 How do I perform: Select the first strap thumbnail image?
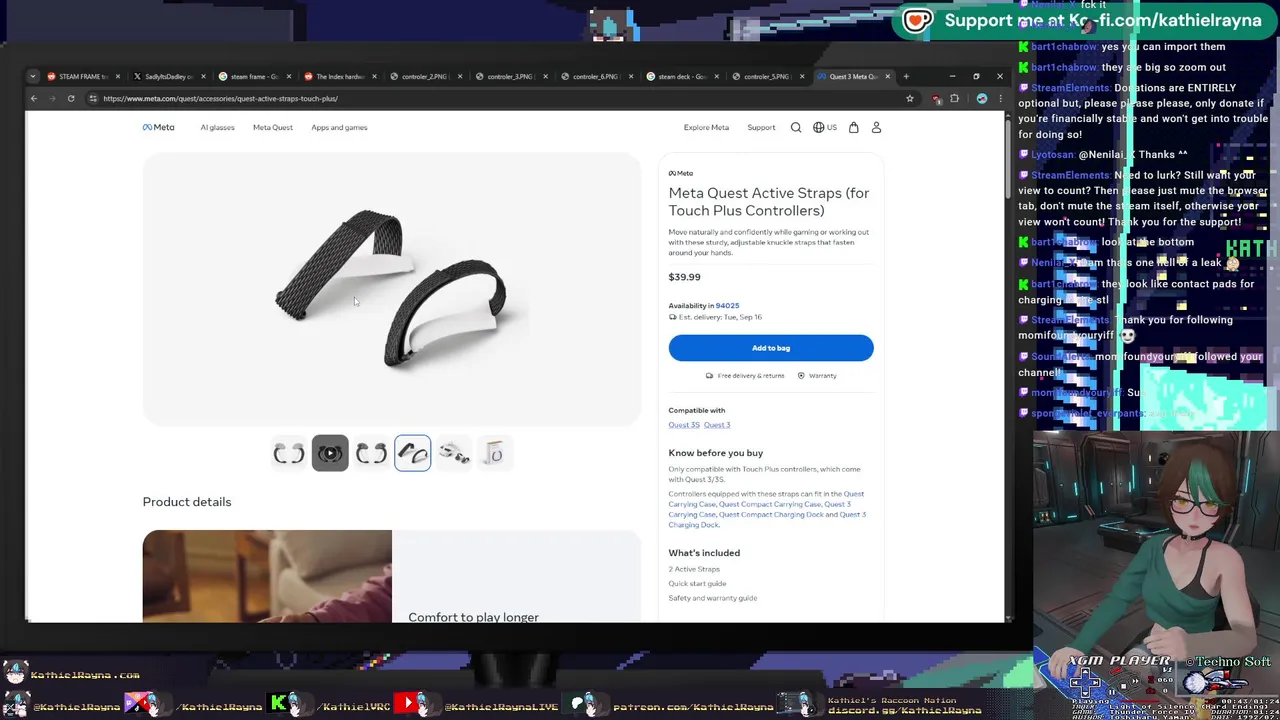coord(288,454)
